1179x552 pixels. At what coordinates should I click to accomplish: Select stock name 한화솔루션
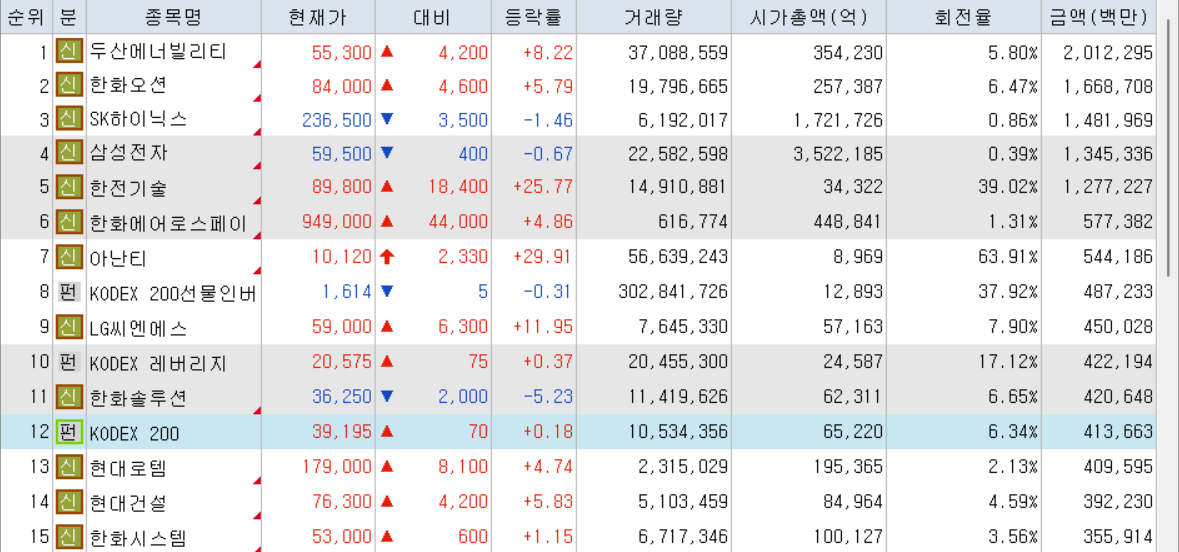(138, 397)
